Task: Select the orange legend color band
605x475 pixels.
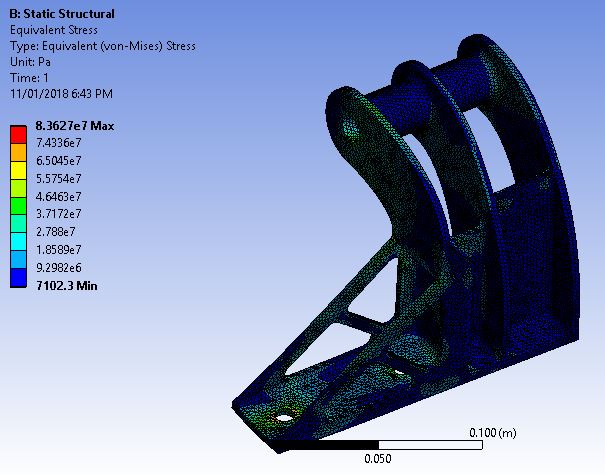Action: [x=17, y=151]
